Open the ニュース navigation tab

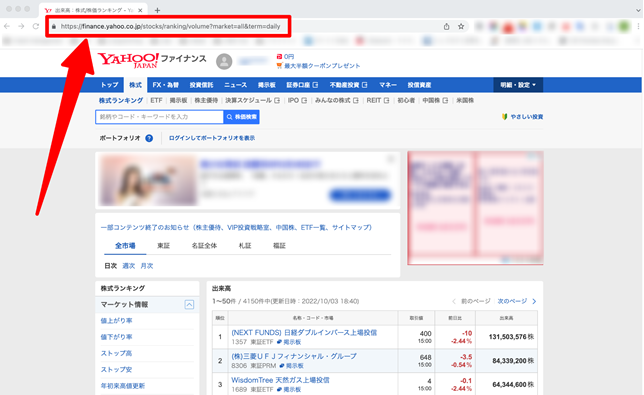[235, 85]
